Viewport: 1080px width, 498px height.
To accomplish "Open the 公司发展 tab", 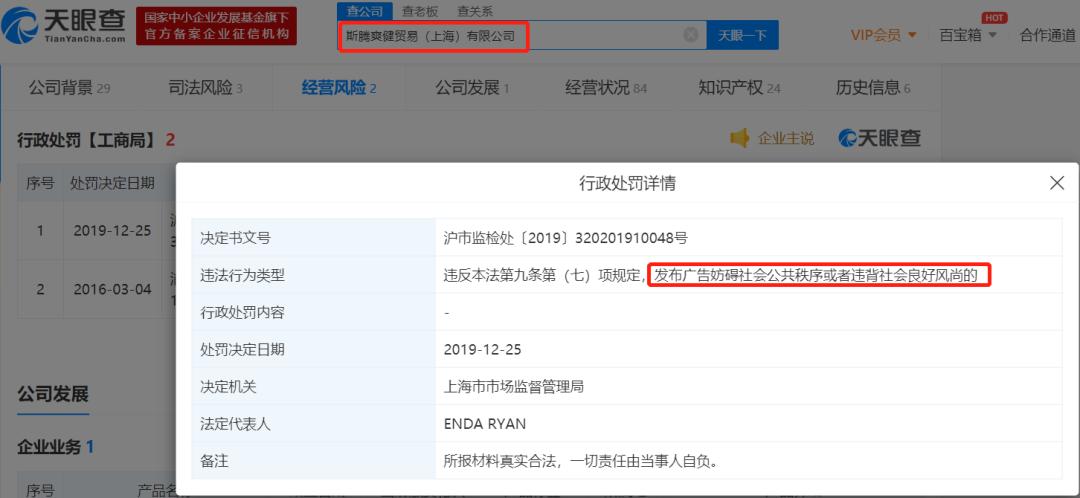I will (x=472, y=87).
